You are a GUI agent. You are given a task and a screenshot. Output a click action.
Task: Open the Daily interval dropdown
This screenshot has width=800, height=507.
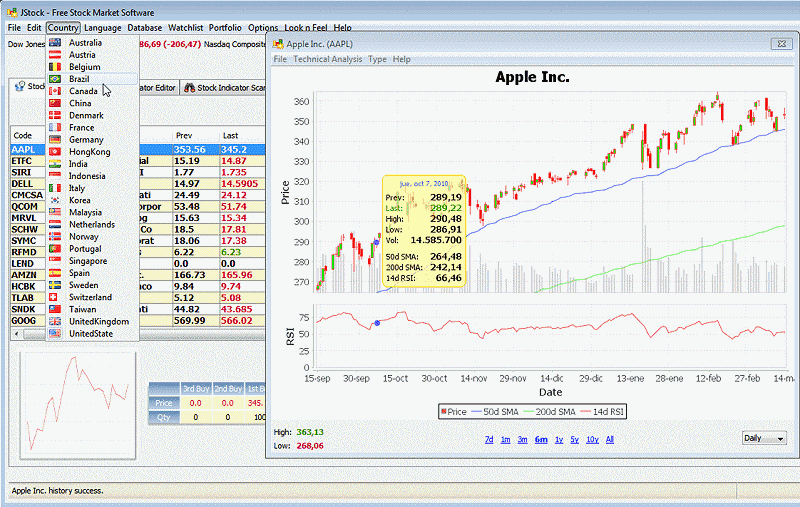point(764,438)
